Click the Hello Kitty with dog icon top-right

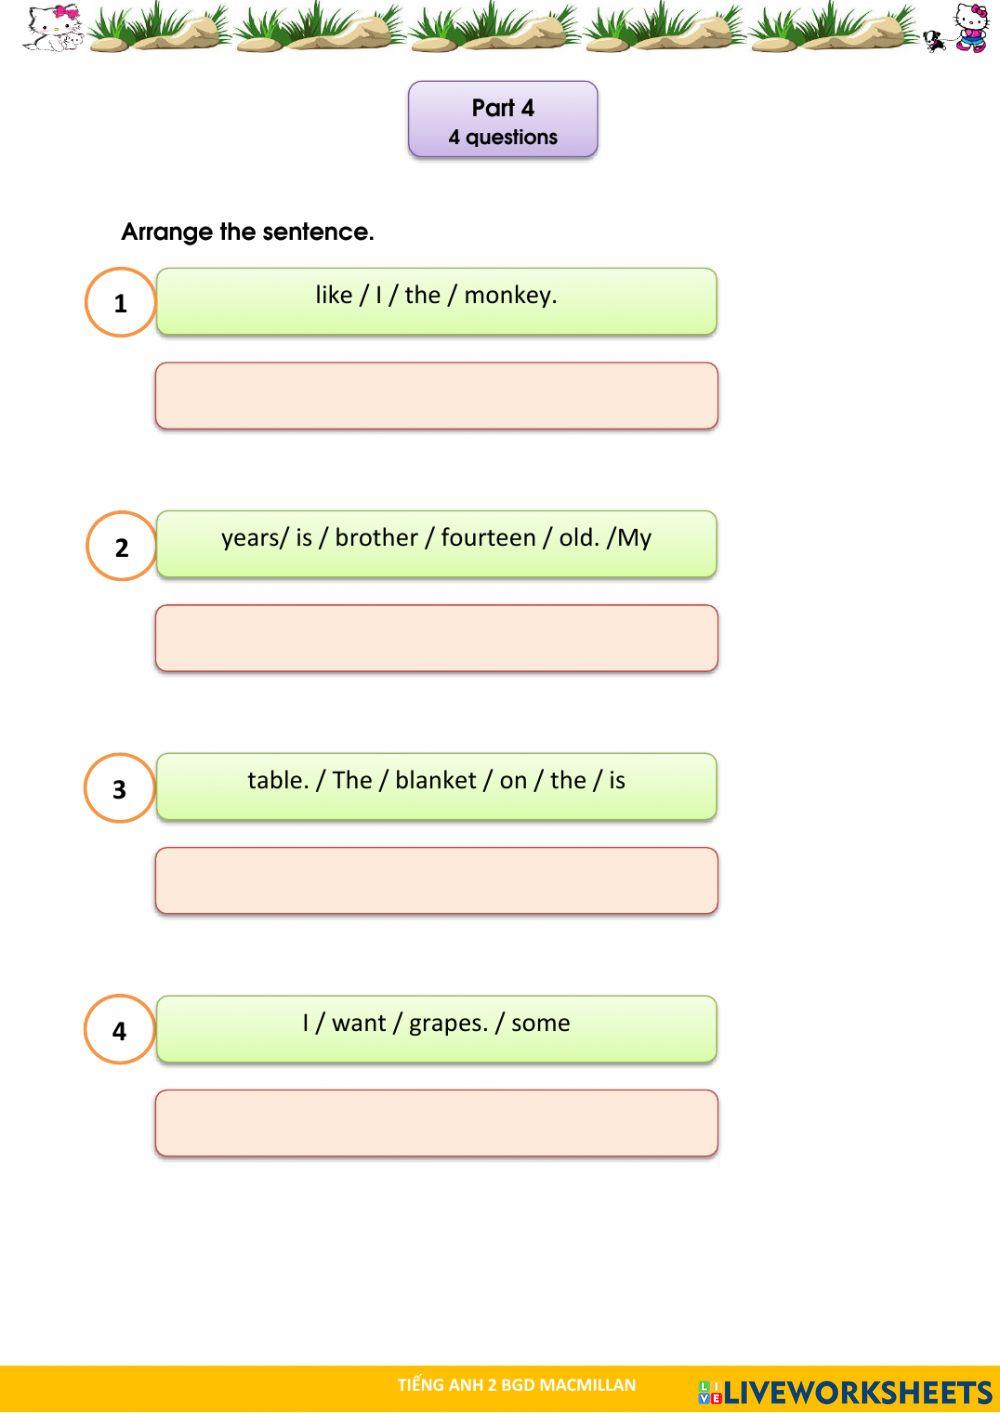pyautogui.click(x=958, y=29)
